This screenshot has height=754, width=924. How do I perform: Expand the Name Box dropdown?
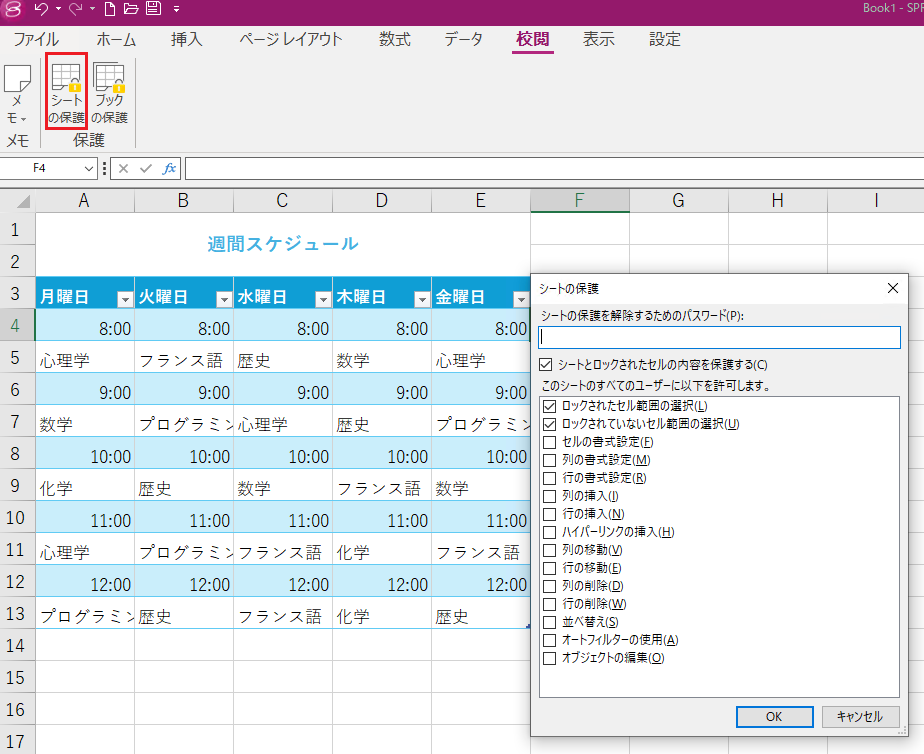[x=88, y=168]
